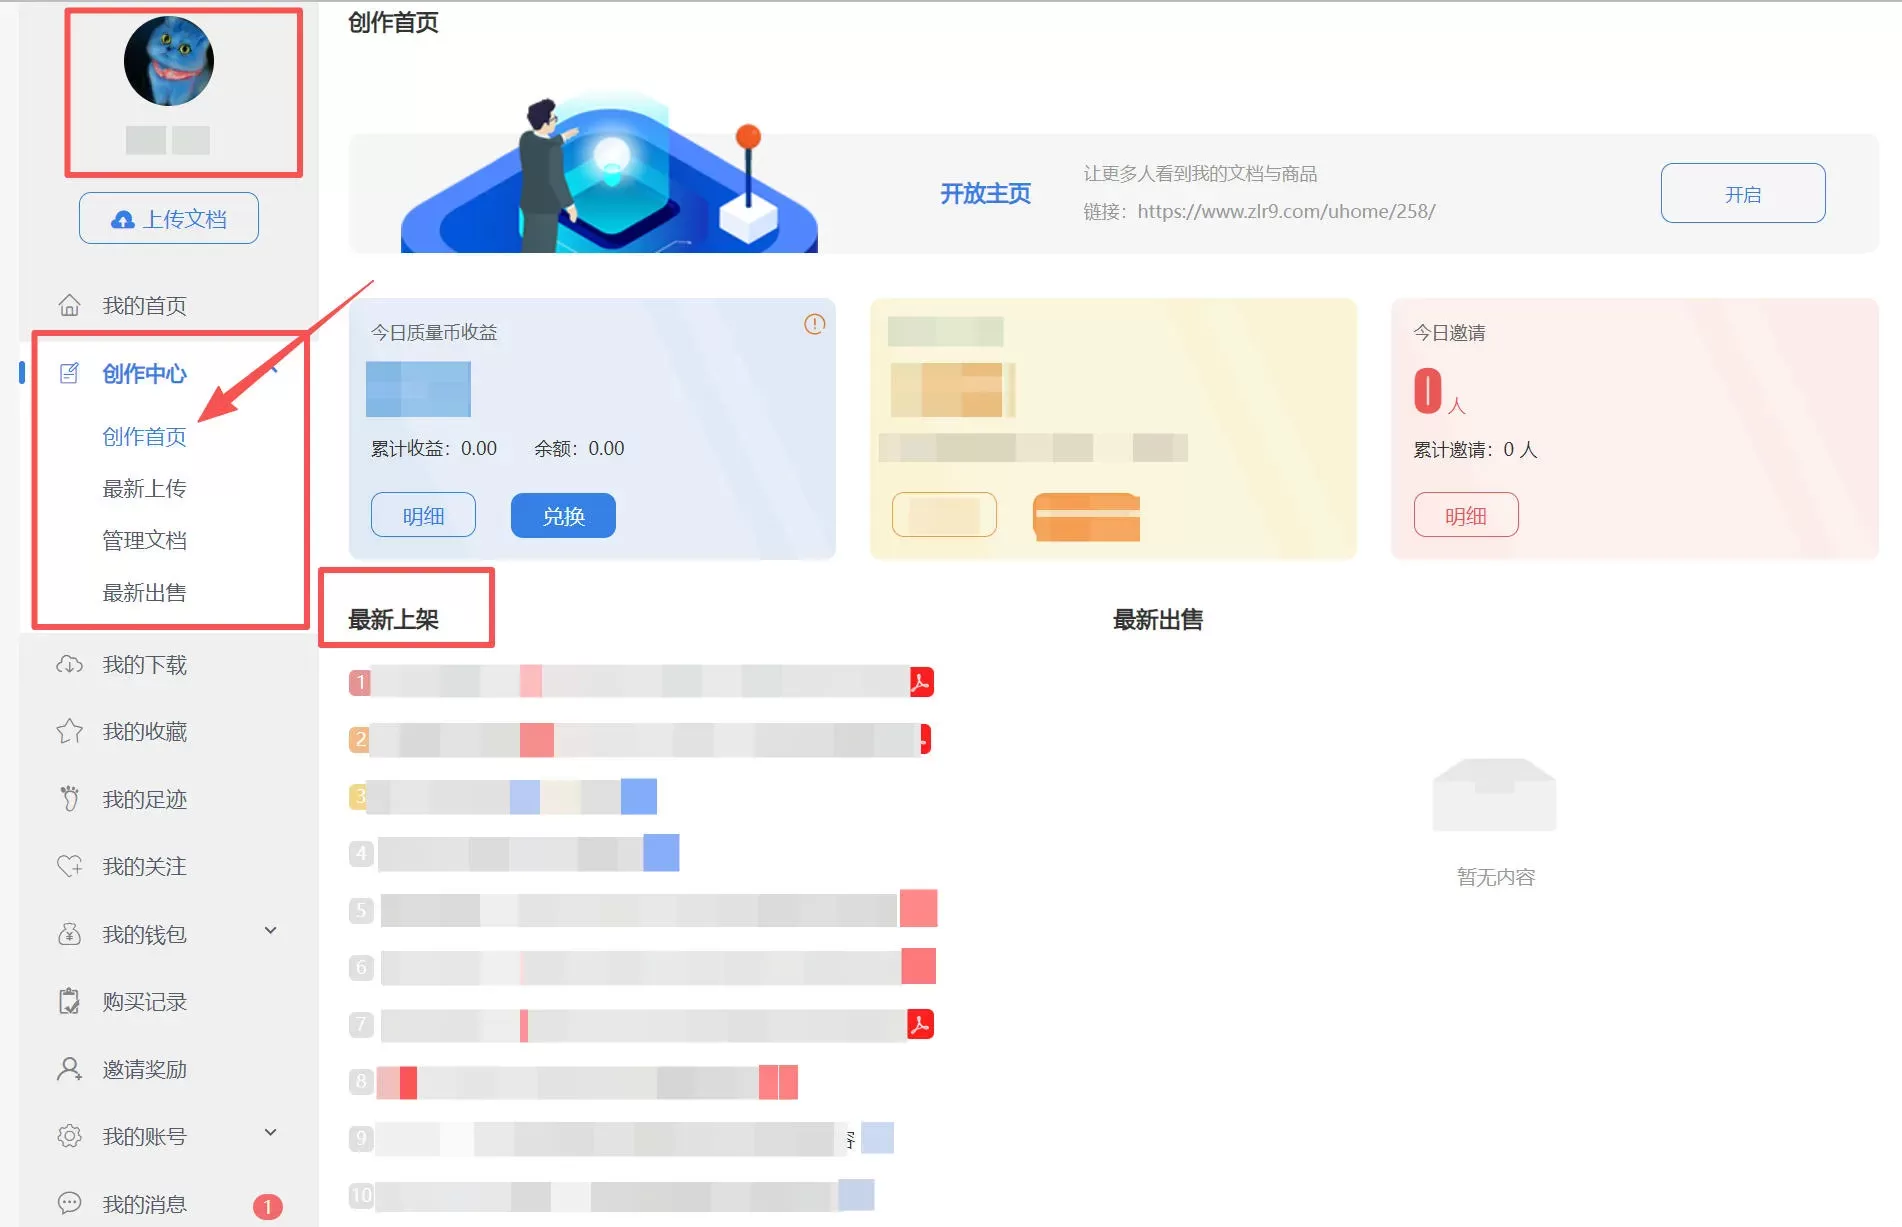1902x1227 pixels.
Task: Select 我的收藏 in the sidebar
Action: 143,731
